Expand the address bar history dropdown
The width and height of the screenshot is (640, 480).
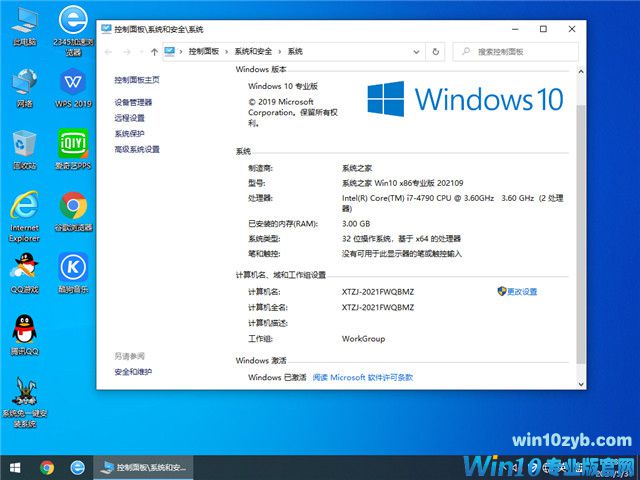tap(416, 52)
